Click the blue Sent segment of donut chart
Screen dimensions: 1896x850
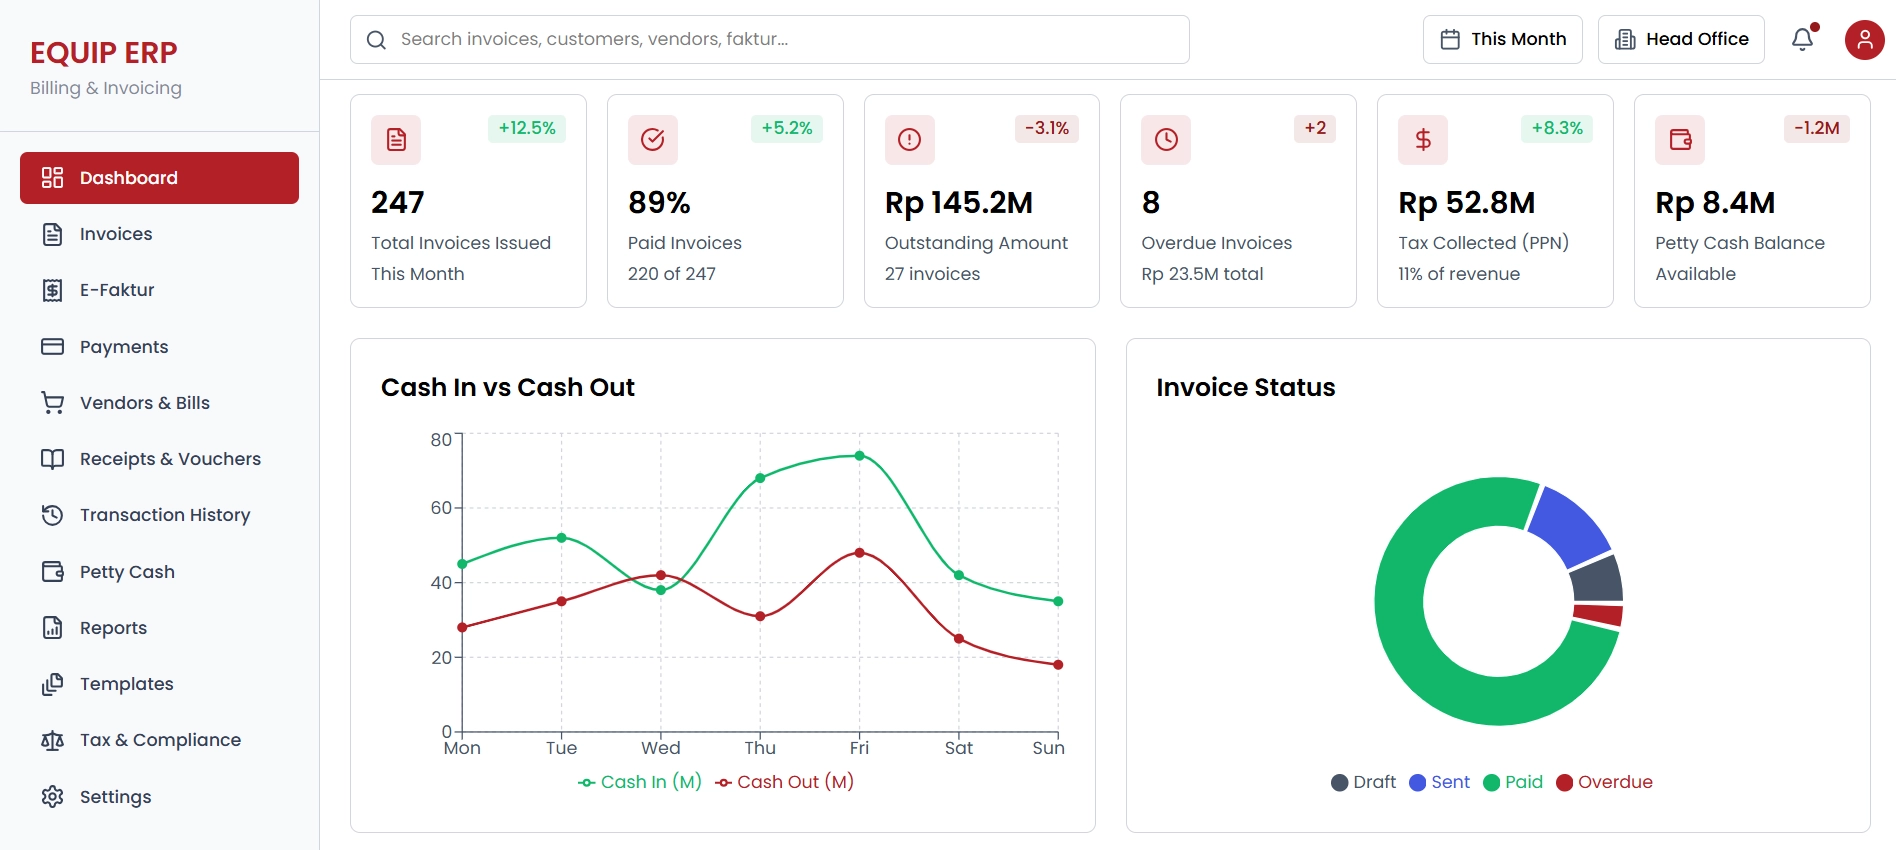point(1566,524)
